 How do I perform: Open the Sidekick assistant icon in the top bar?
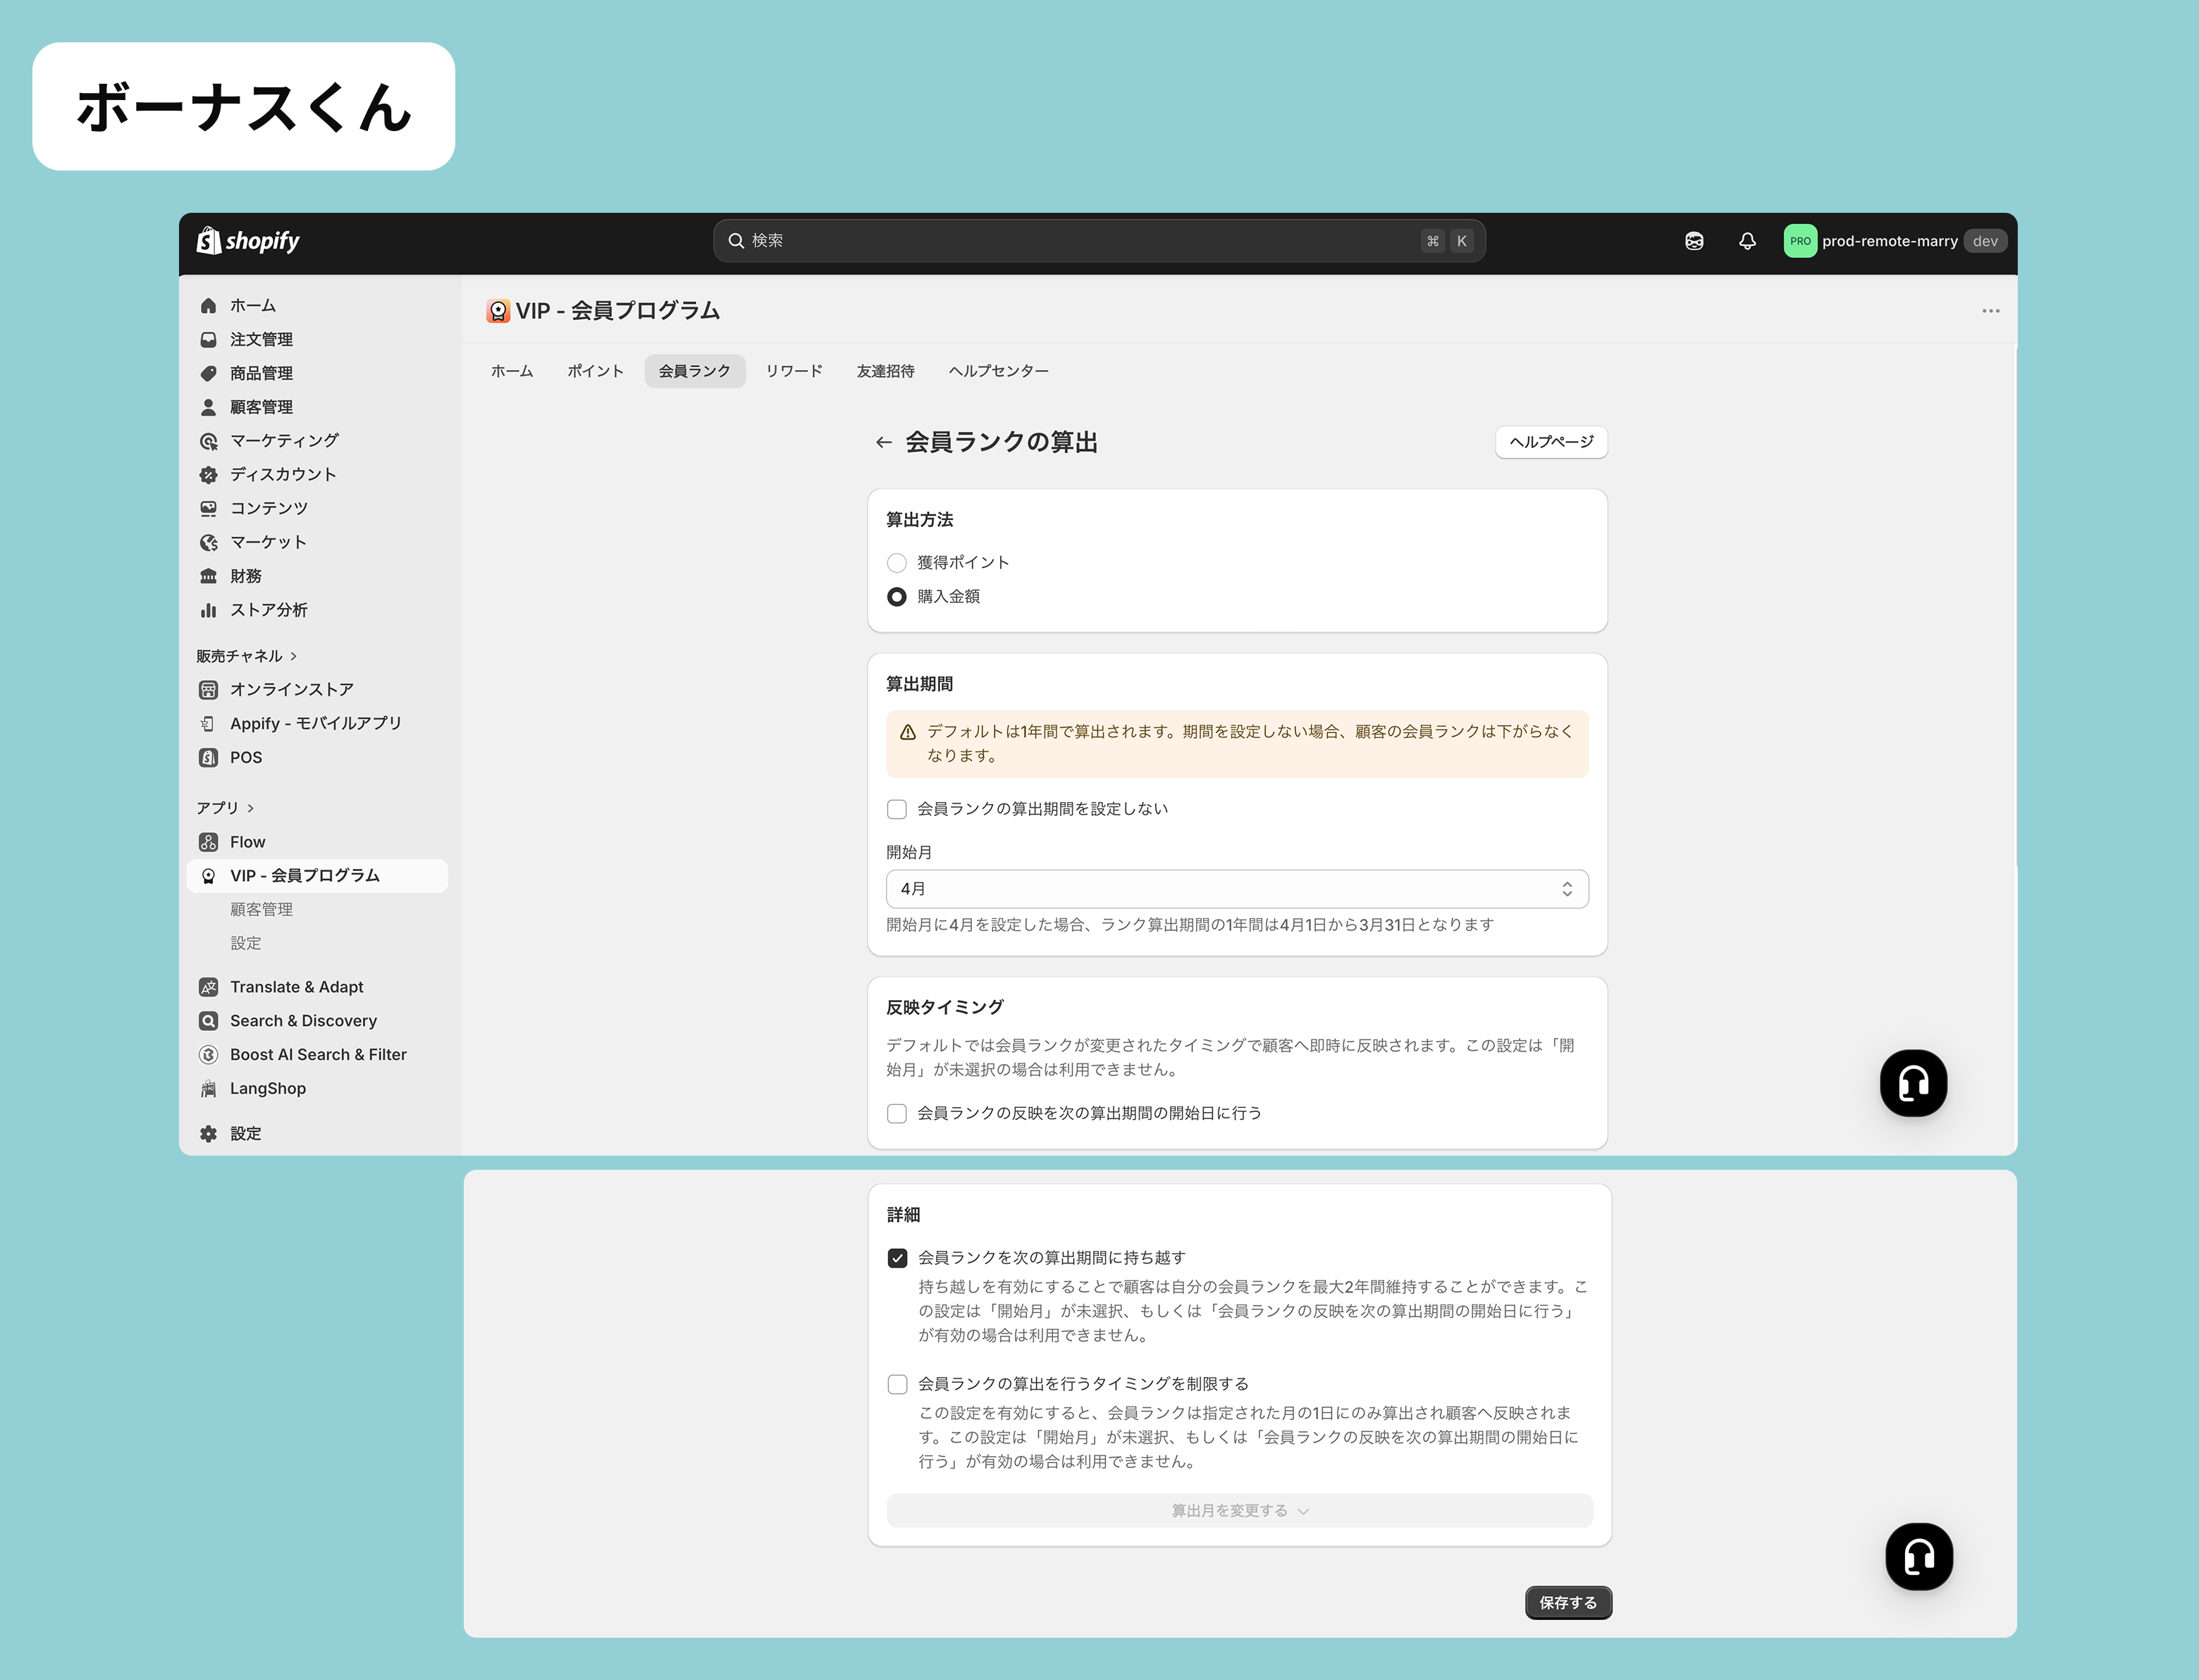[x=1694, y=241]
